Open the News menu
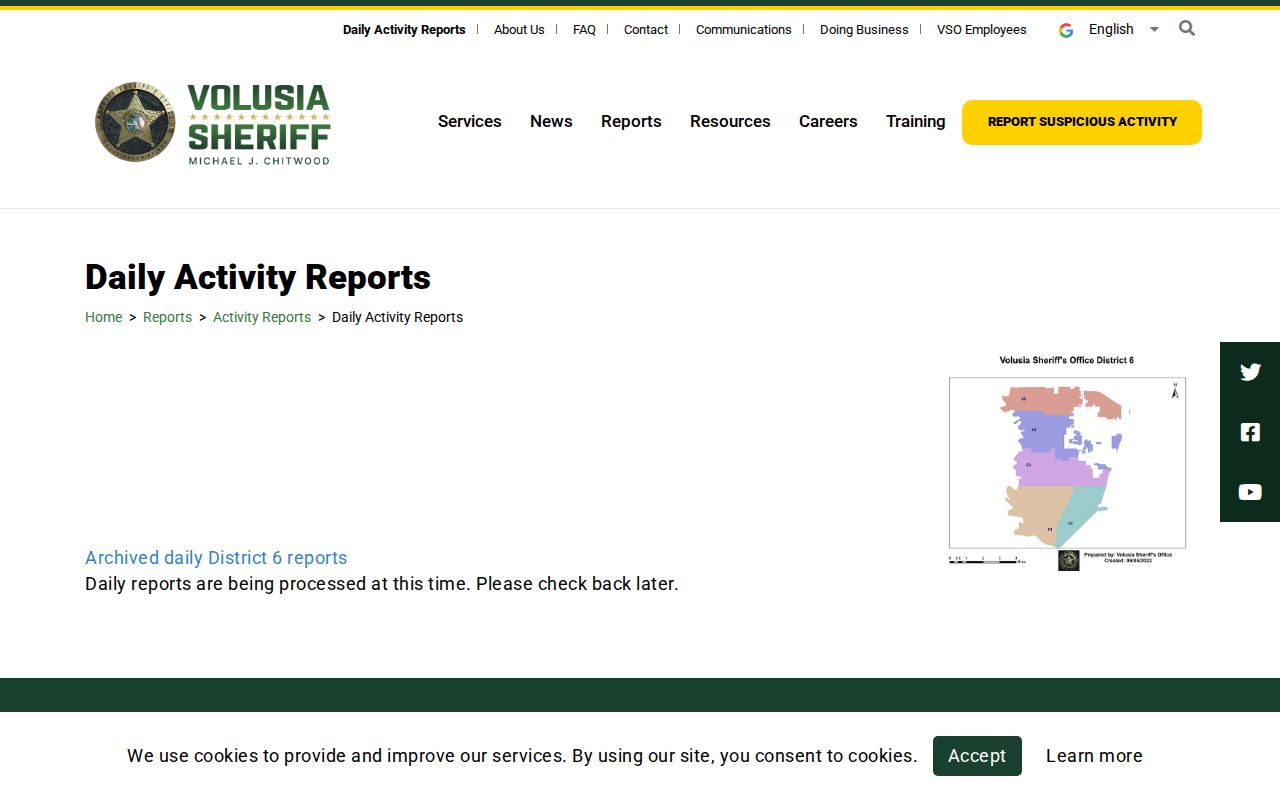This screenshot has width=1280, height=800. [x=551, y=121]
